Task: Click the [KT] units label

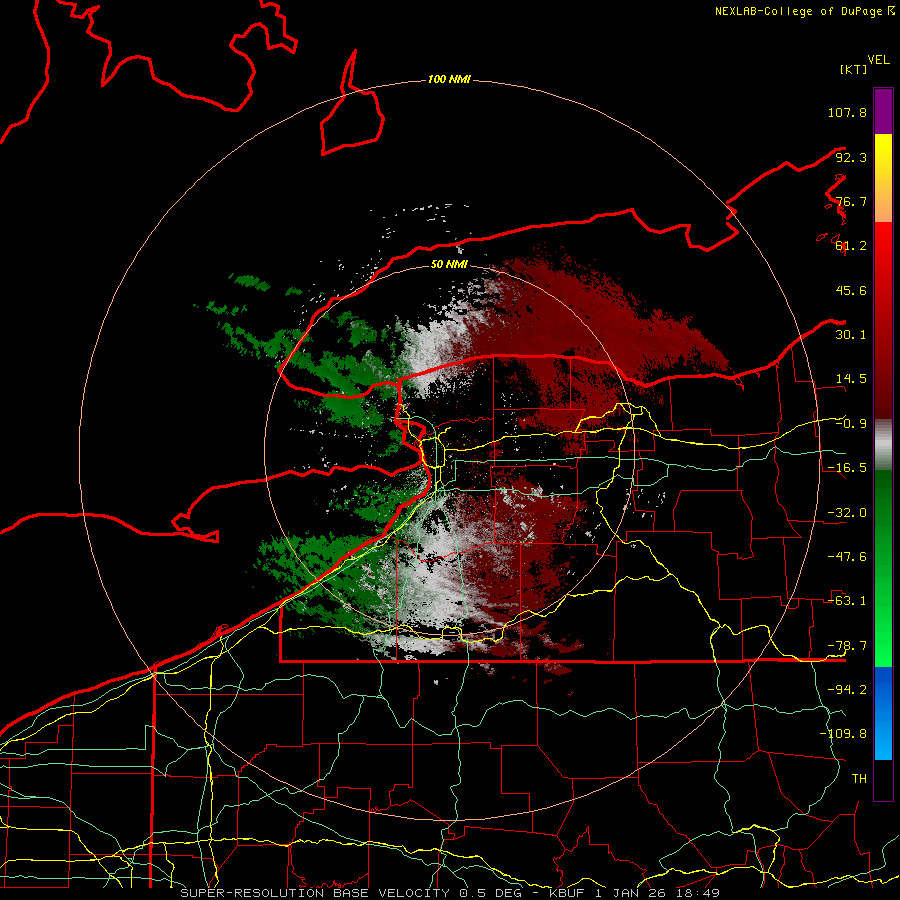Action: pyautogui.click(x=853, y=69)
